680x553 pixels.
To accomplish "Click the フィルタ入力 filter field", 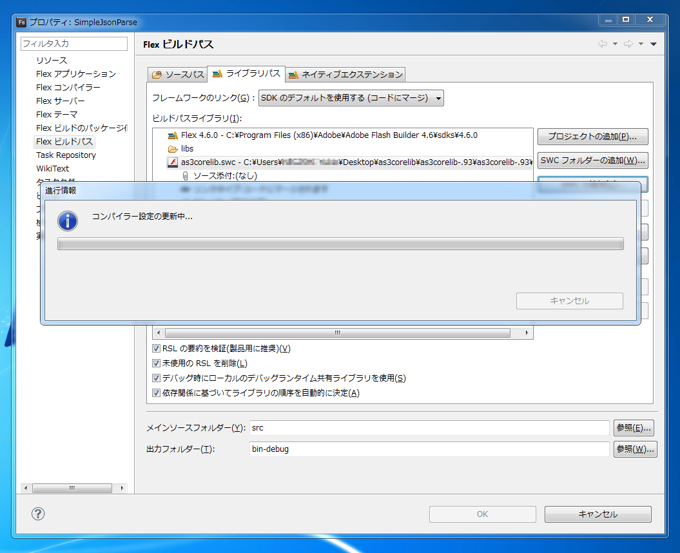I will click(x=74, y=44).
